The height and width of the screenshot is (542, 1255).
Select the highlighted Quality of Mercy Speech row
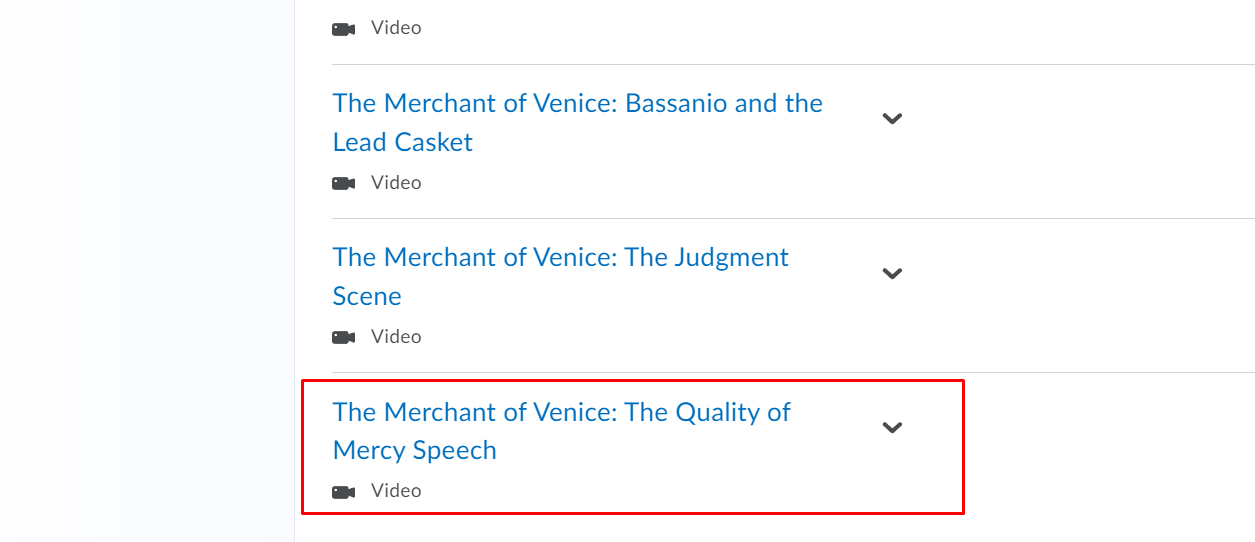tap(633, 447)
